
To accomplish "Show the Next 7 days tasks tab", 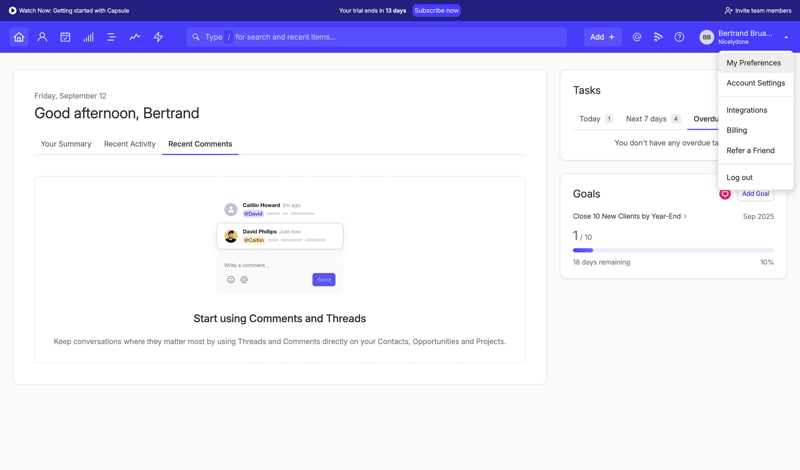I will 653,118.
